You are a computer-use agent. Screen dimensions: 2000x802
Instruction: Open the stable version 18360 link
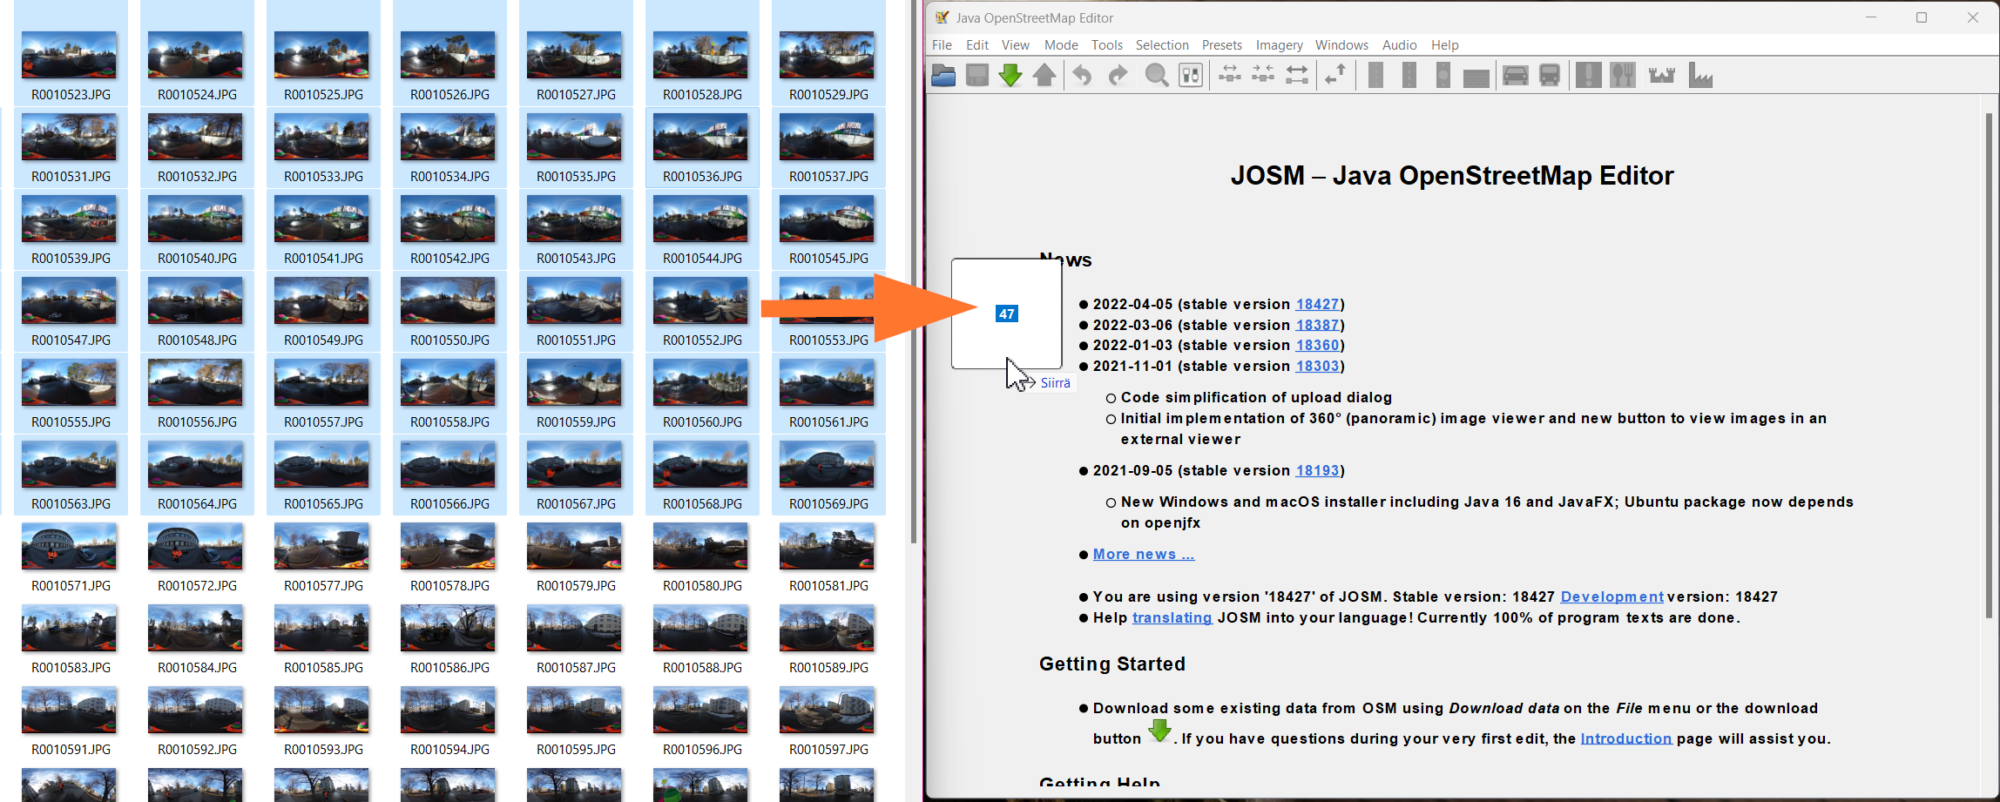click(x=1317, y=345)
